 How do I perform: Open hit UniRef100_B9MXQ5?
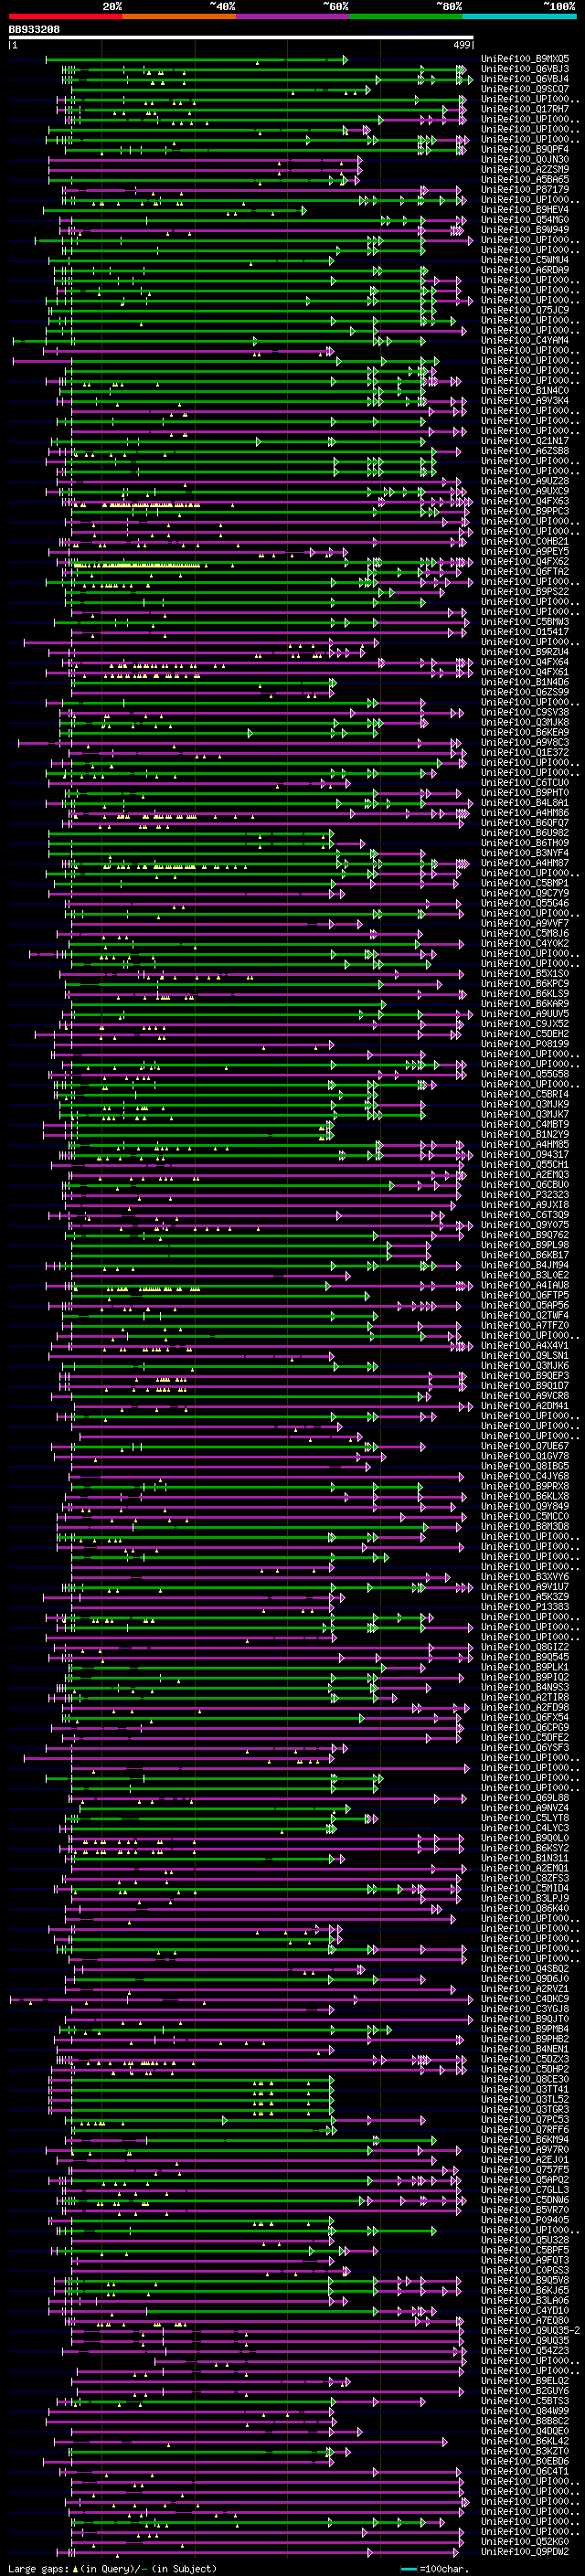click(525, 59)
